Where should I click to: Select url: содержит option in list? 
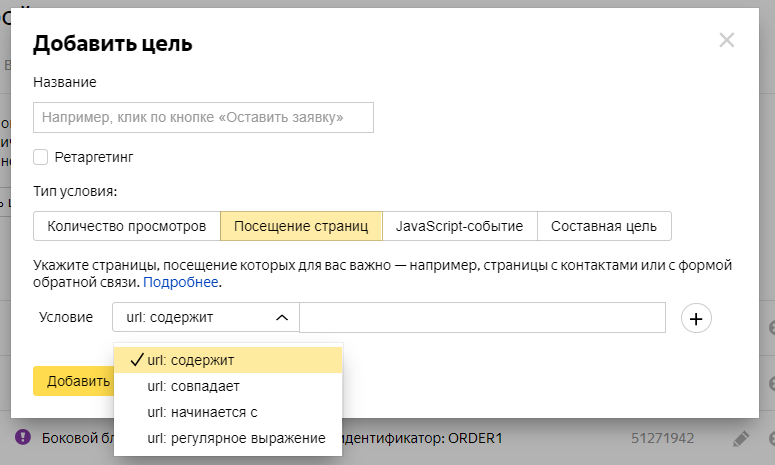click(x=228, y=360)
